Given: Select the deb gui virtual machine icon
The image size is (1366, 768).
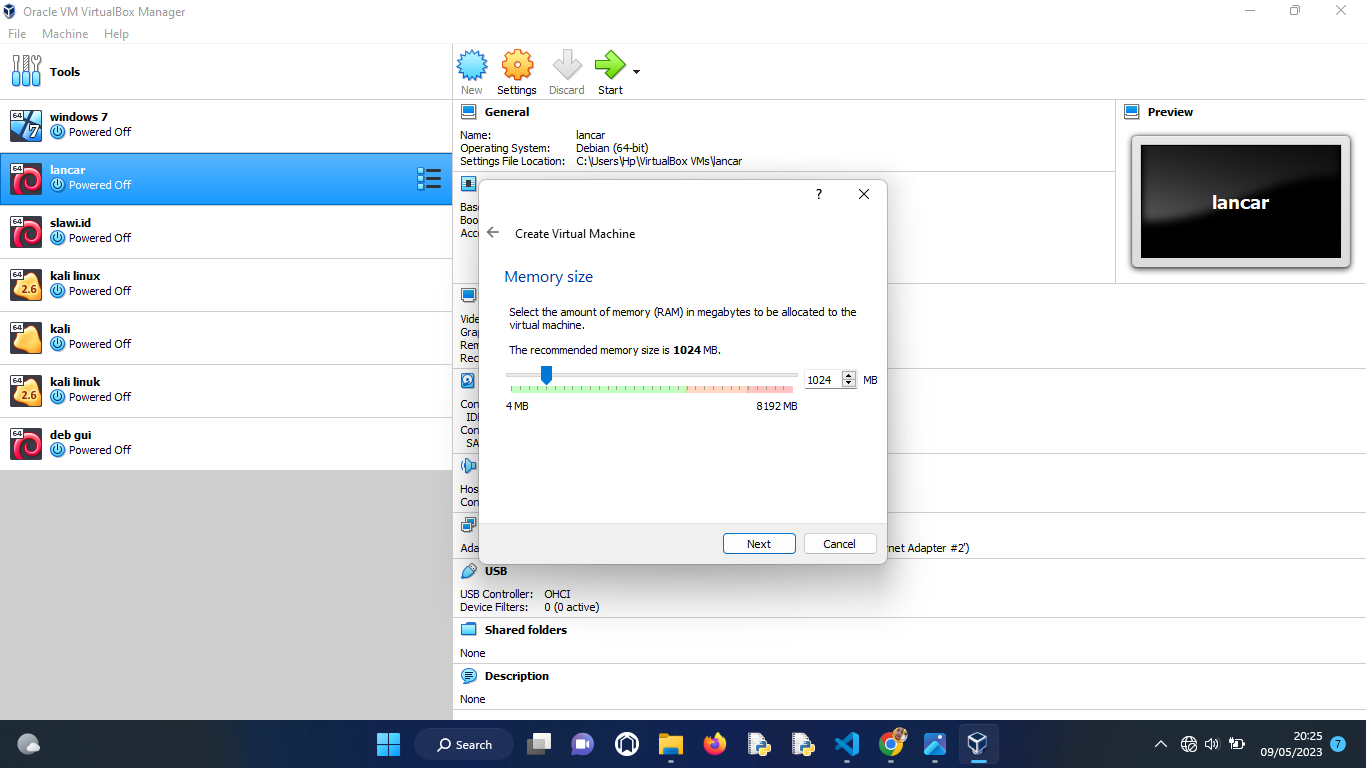Looking at the screenshot, I should point(26,443).
